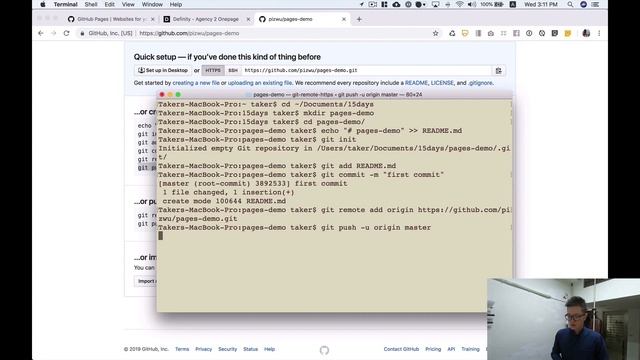Click Set up in Desktop button

point(163,71)
